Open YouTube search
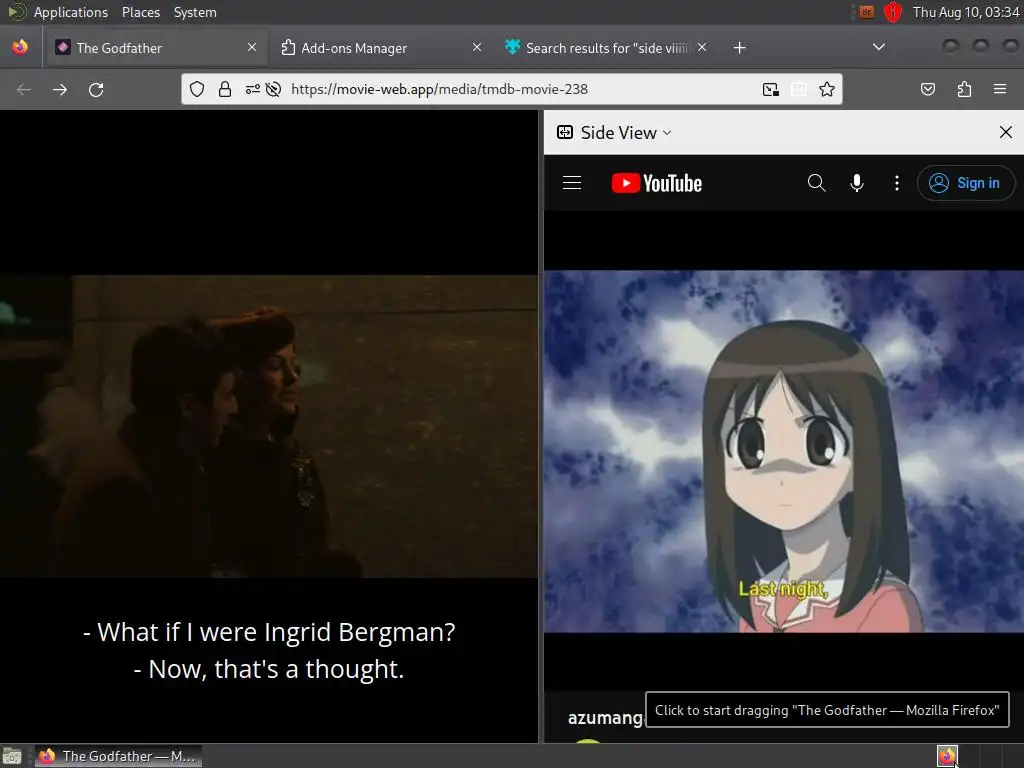This screenshot has width=1024, height=768. tap(816, 183)
